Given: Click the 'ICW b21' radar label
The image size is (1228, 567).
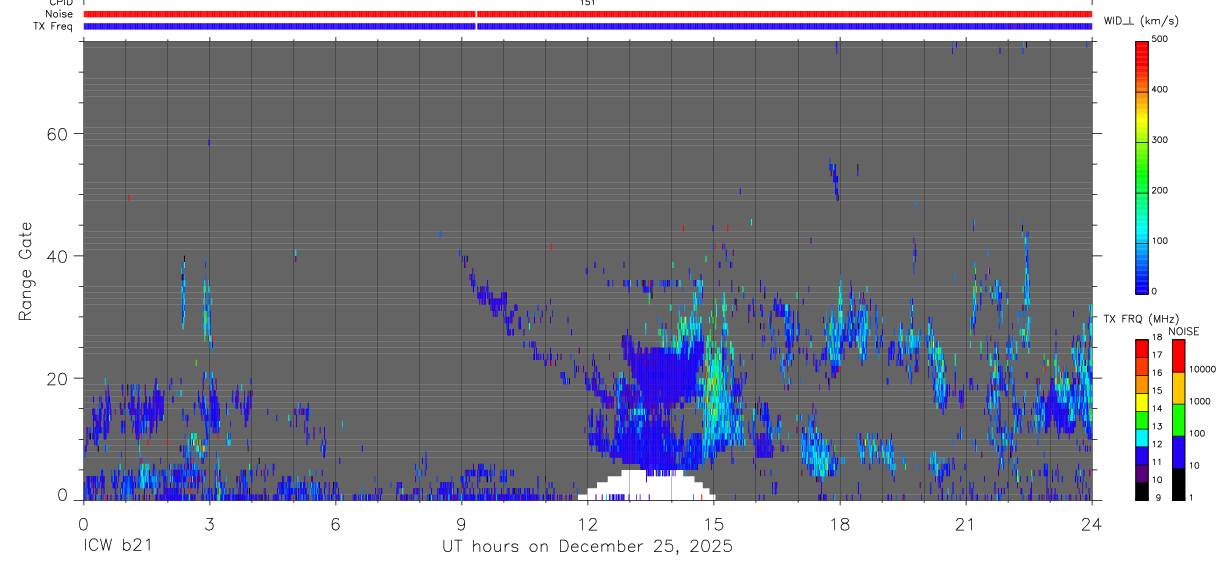Looking at the screenshot, I should pos(116,547).
